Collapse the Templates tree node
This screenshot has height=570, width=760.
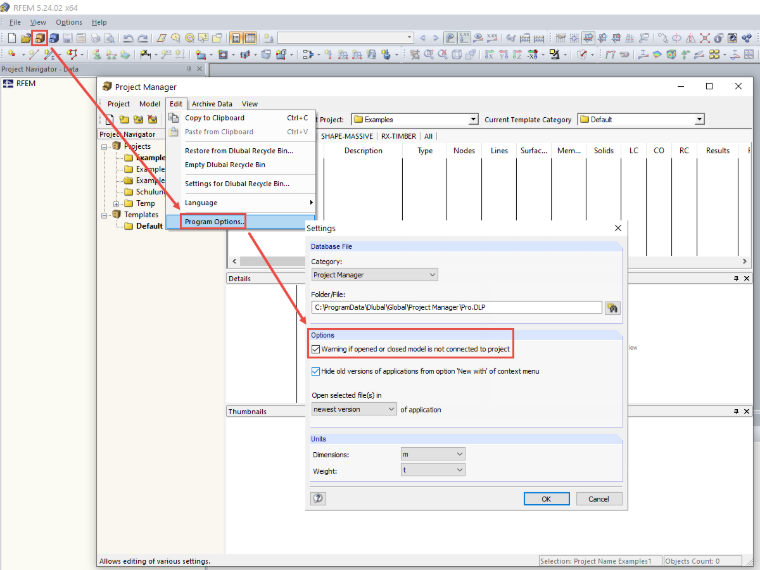104,215
